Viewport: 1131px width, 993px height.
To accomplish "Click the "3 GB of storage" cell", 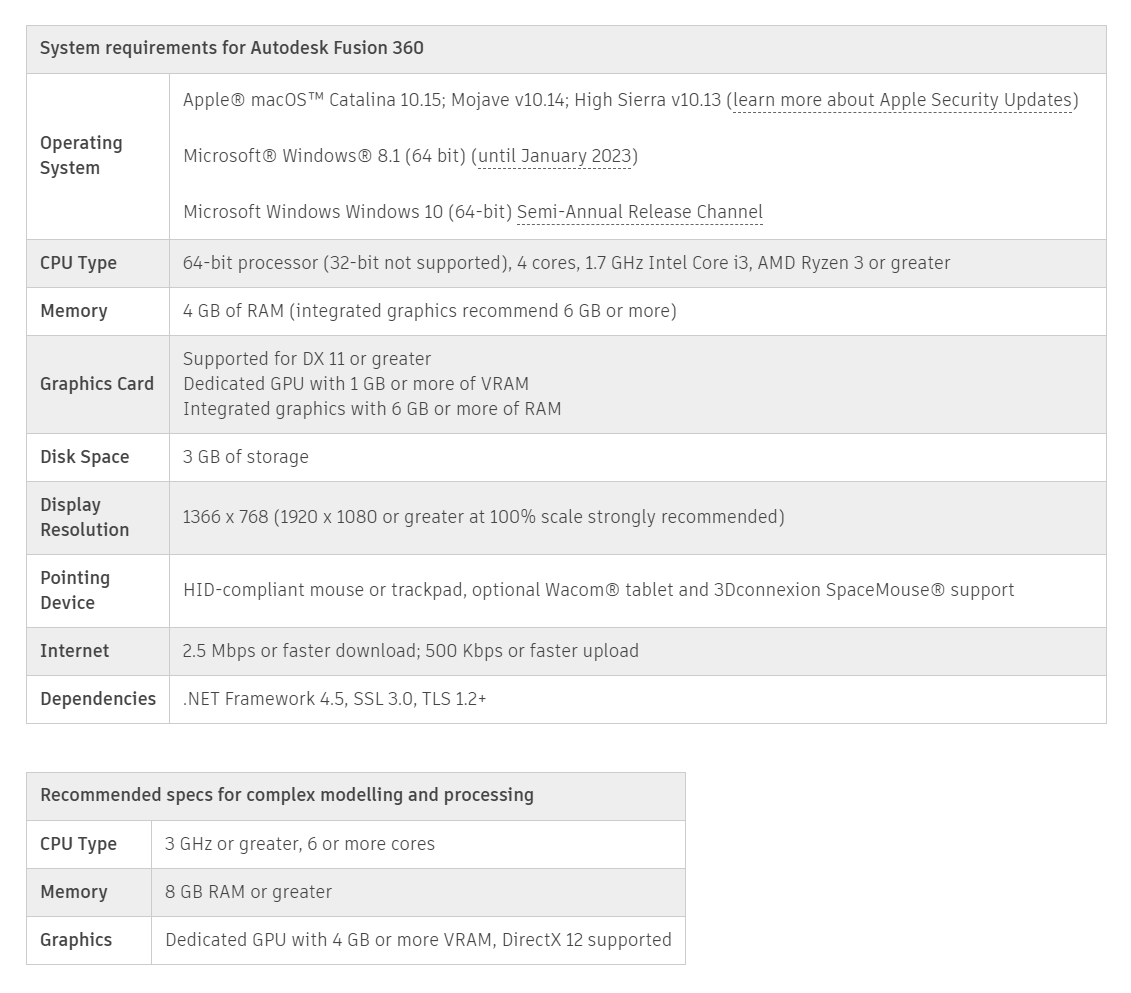I will click(246, 457).
